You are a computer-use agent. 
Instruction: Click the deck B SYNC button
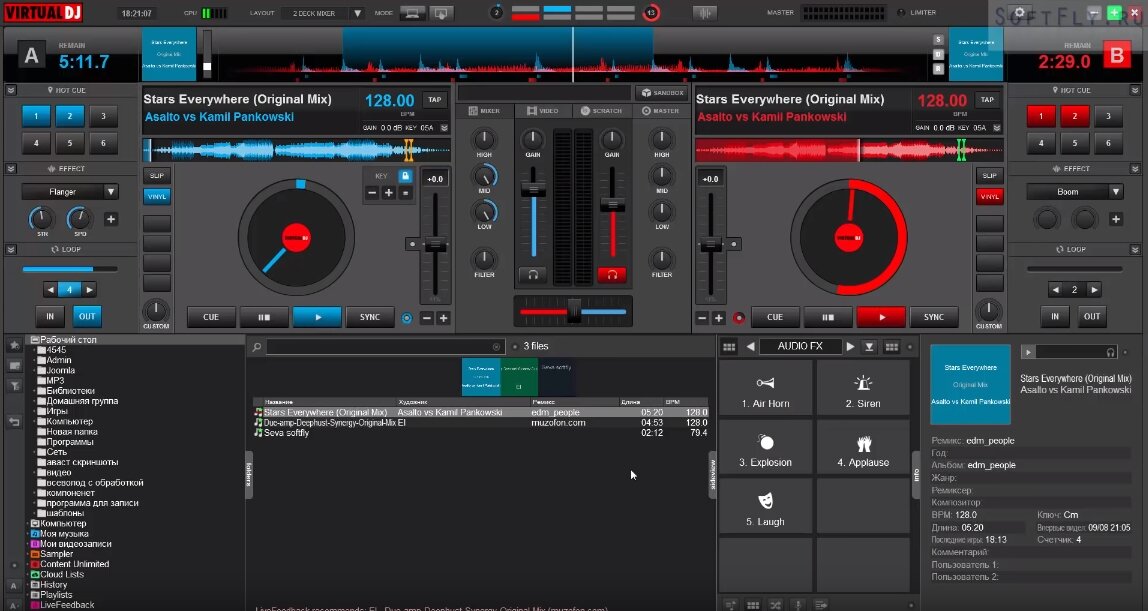(x=933, y=318)
